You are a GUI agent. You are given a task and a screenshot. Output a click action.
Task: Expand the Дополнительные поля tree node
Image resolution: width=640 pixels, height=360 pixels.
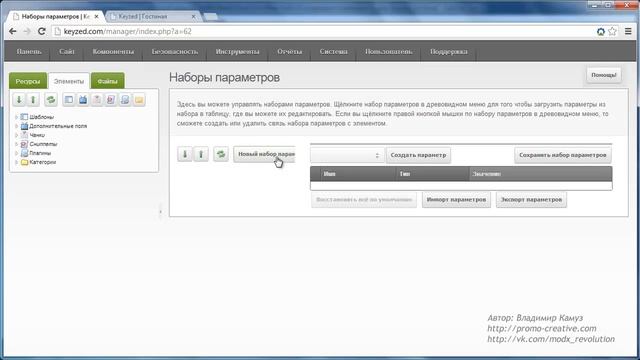tap(16, 126)
